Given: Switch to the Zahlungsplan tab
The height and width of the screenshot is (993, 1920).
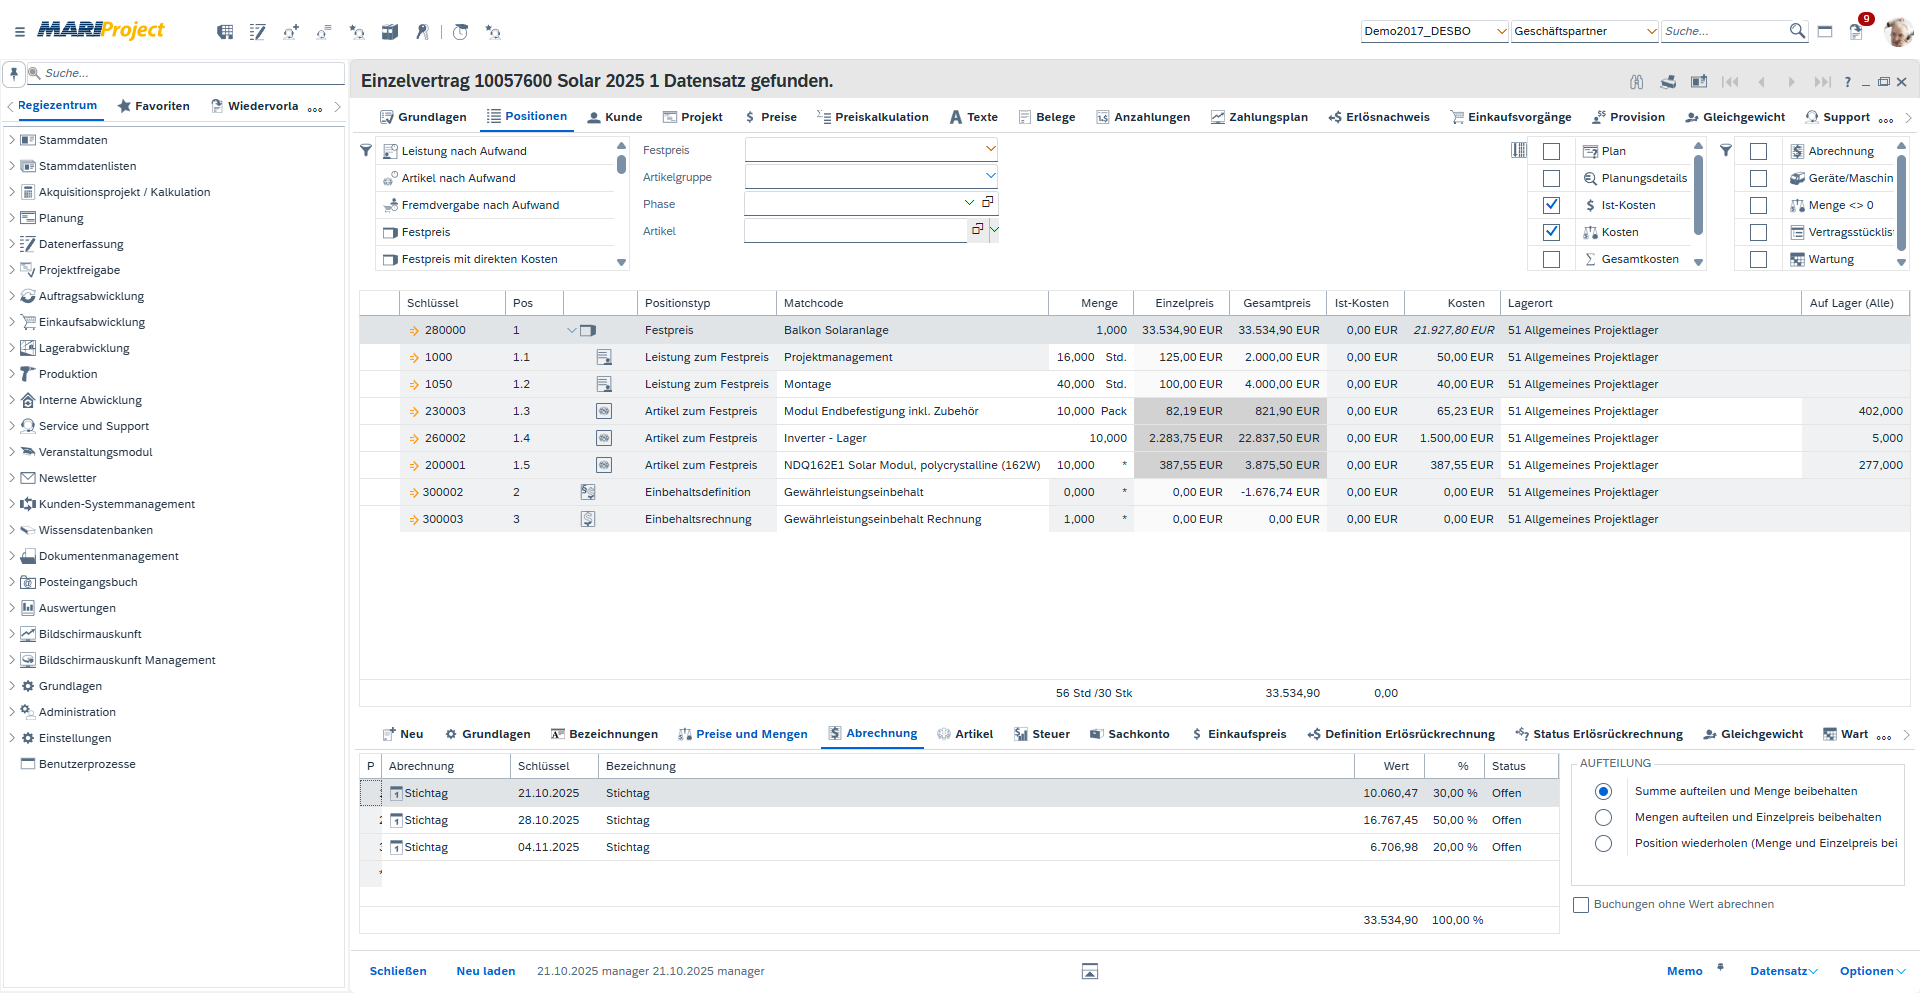Looking at the screenshot, I should 1258,117.
